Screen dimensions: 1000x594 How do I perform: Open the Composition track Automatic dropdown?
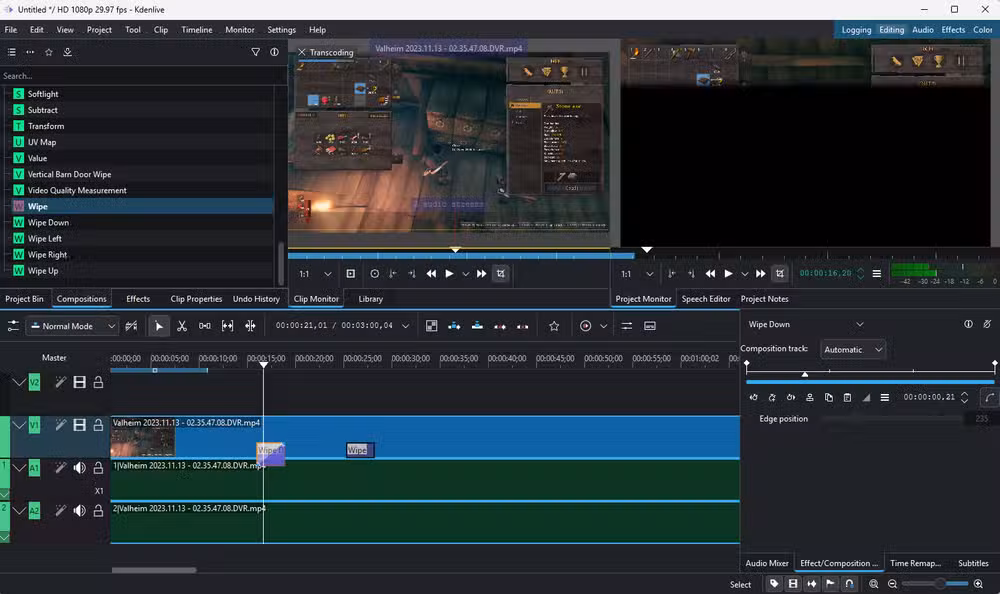pyautogui.click(x=853, y=350)
